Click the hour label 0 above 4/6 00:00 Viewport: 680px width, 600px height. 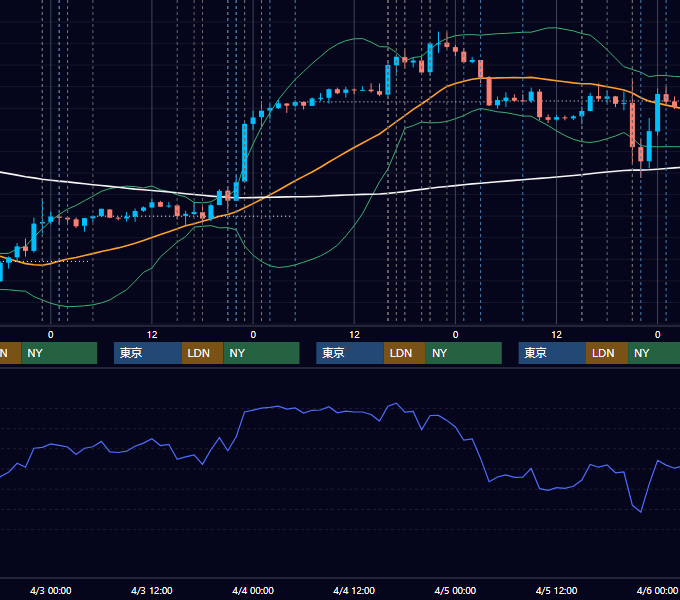(657, 335)
